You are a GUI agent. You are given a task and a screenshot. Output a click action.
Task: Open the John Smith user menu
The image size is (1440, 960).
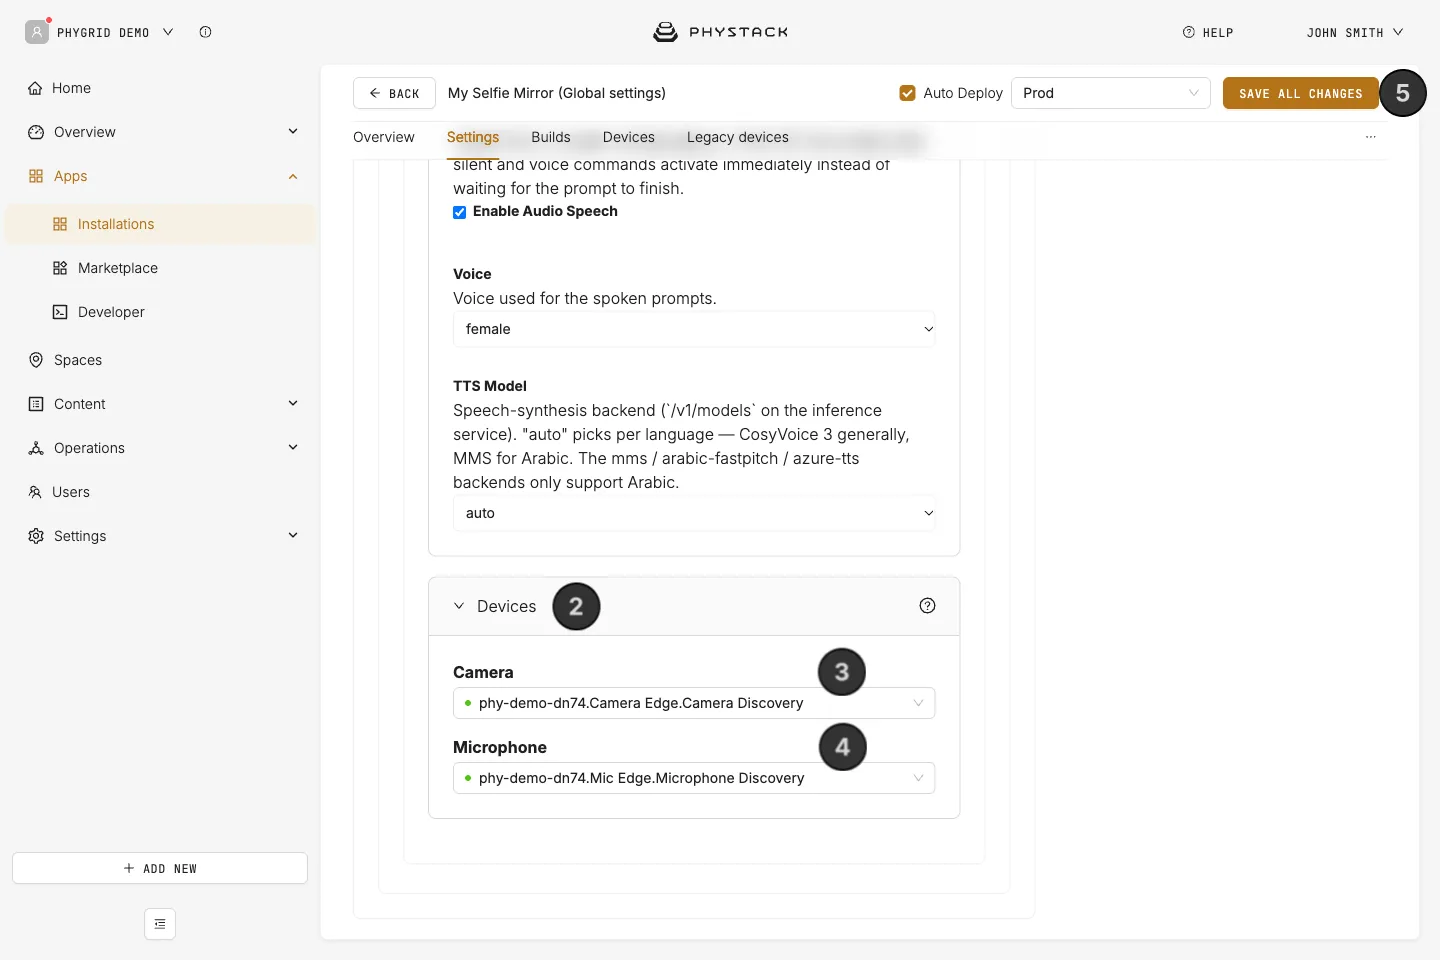1355,32
